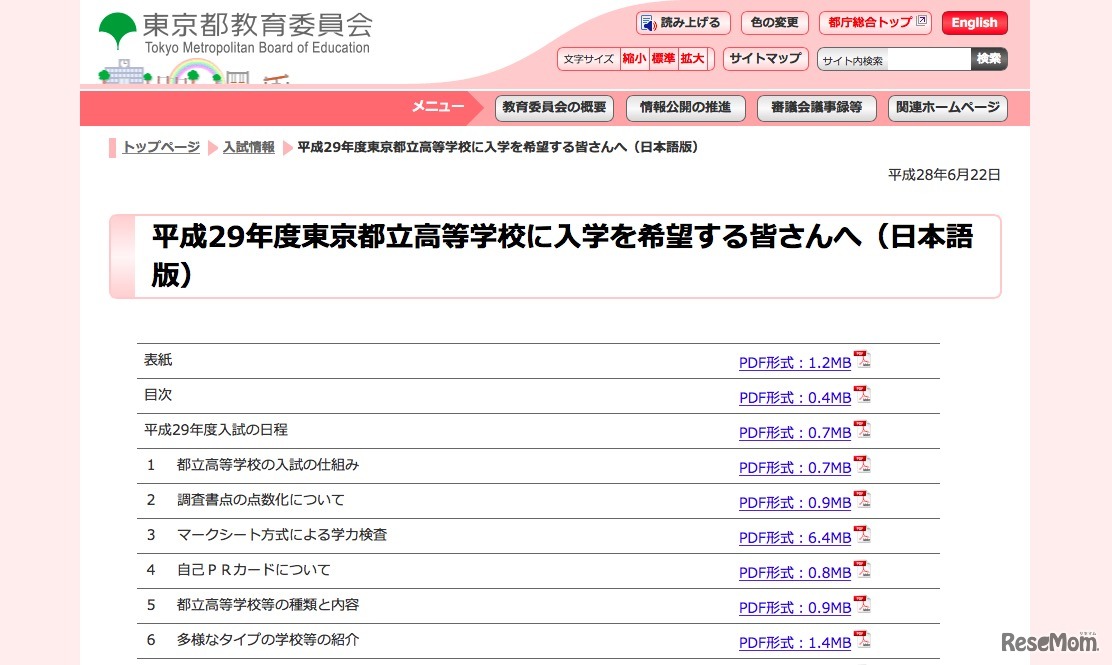The width and height of the screenshot is (1112, 665).
Task: Open PDF link for 平成29年度入試の日程
Action: (x=795, y=432)
